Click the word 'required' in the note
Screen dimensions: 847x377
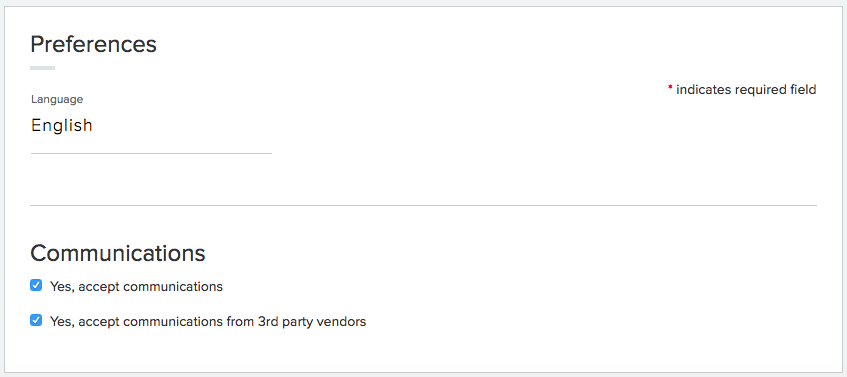click(755, 90)
